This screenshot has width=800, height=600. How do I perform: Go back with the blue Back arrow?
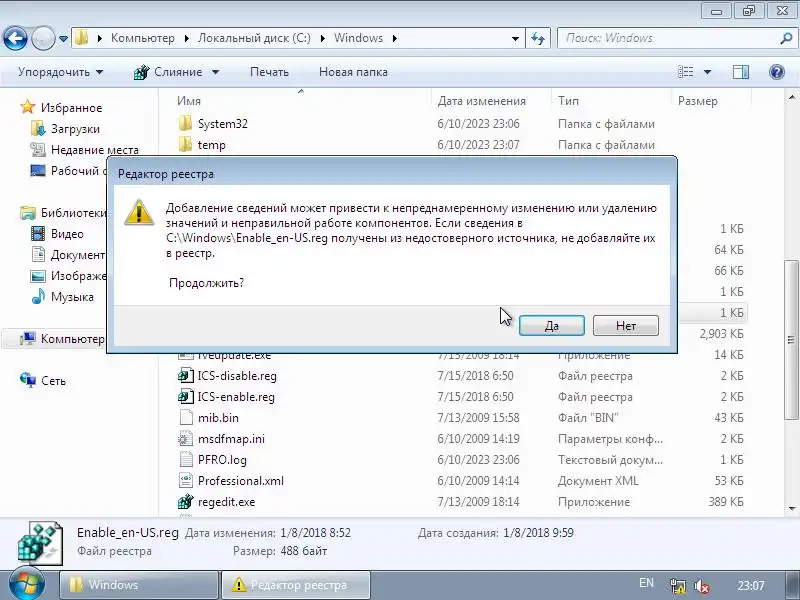(x=15, y=38)
